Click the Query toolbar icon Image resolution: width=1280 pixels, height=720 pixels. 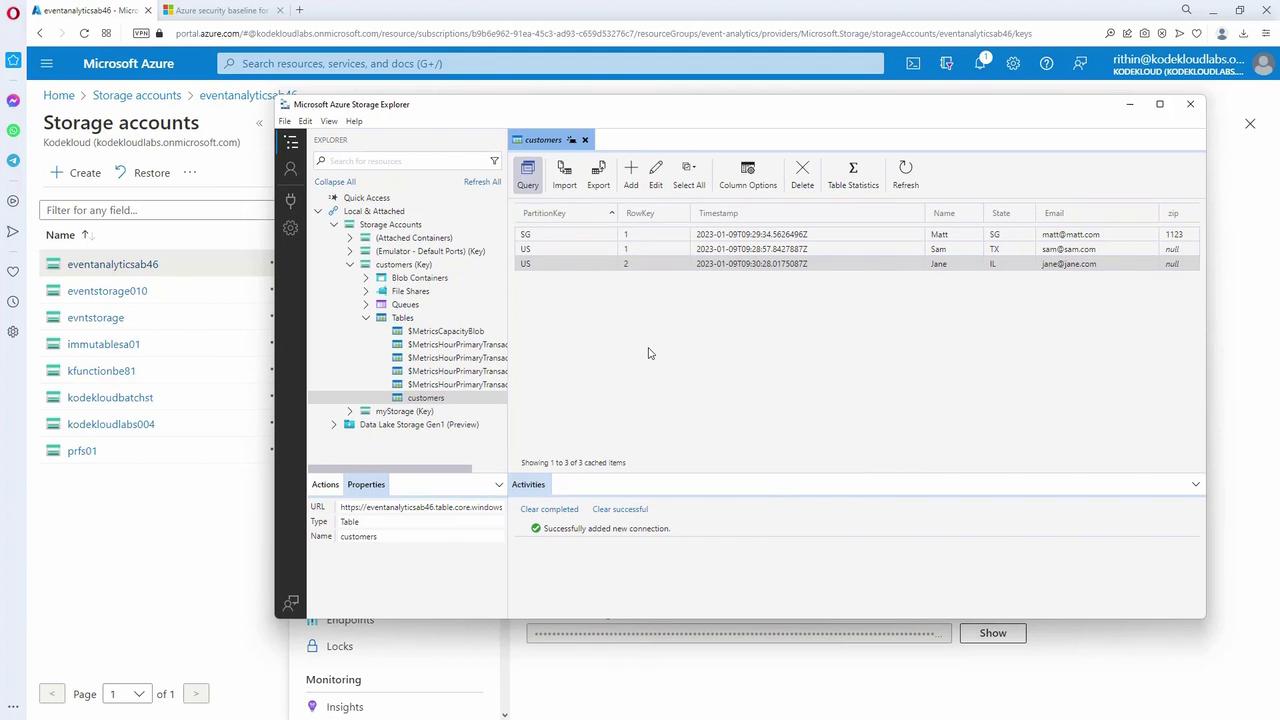tap(527, 174)
